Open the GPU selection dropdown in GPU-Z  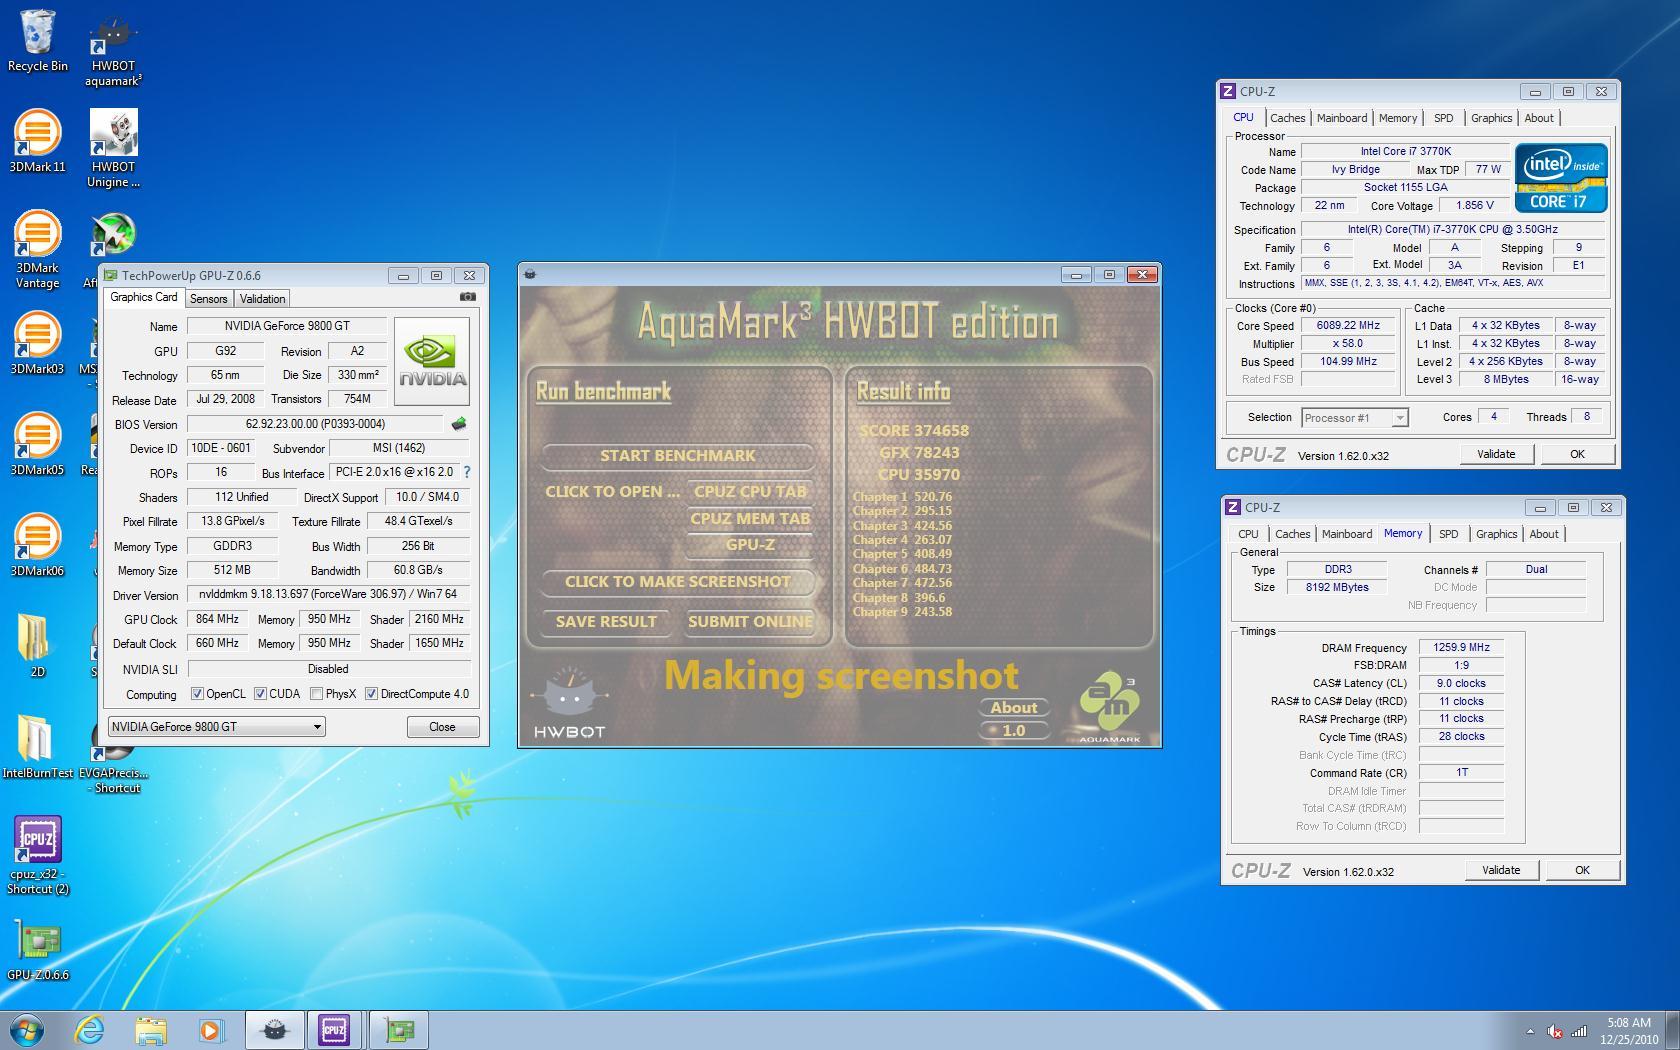coord(216,727)
